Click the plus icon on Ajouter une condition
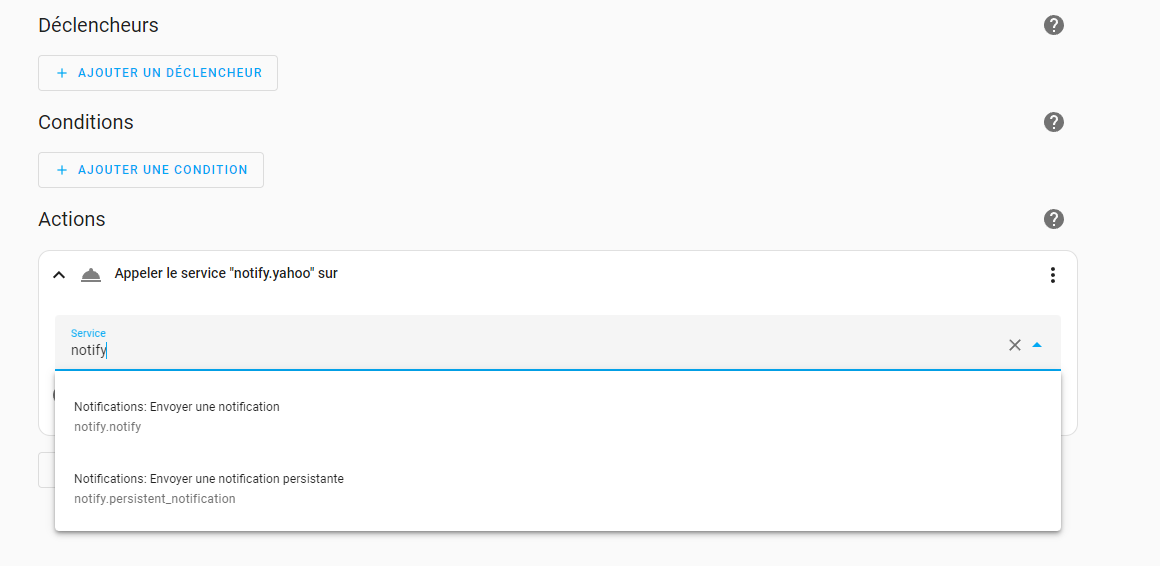This screenshot has width=1160, height=566. (62, 170)
